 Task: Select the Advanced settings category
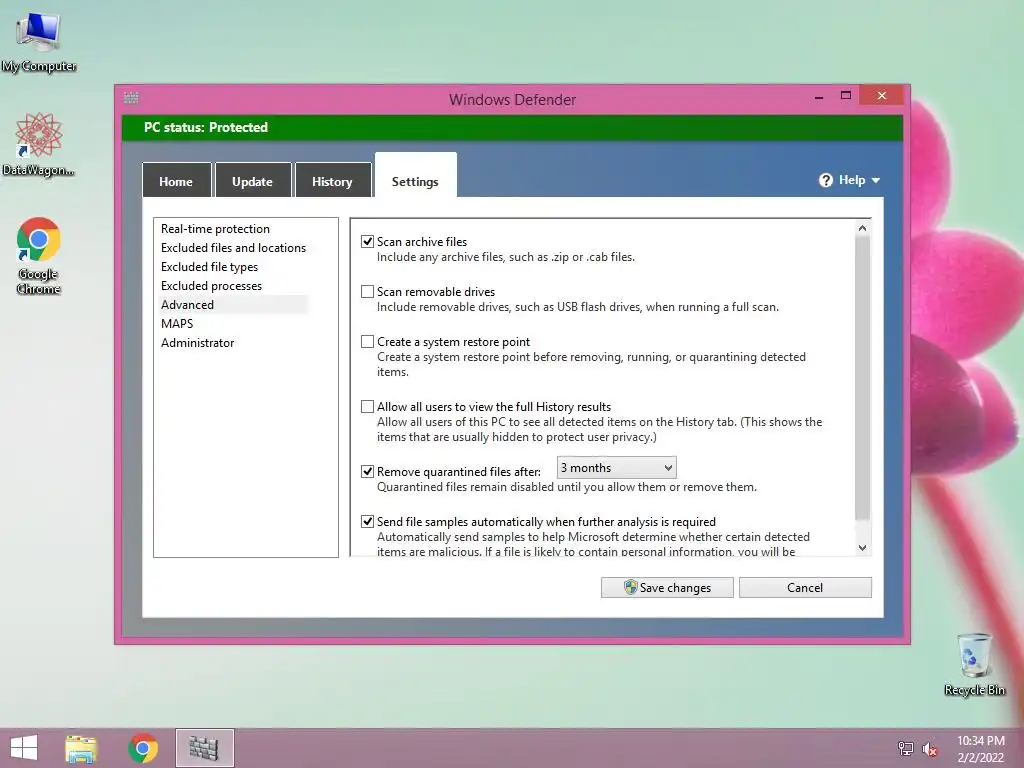(233, 304)
